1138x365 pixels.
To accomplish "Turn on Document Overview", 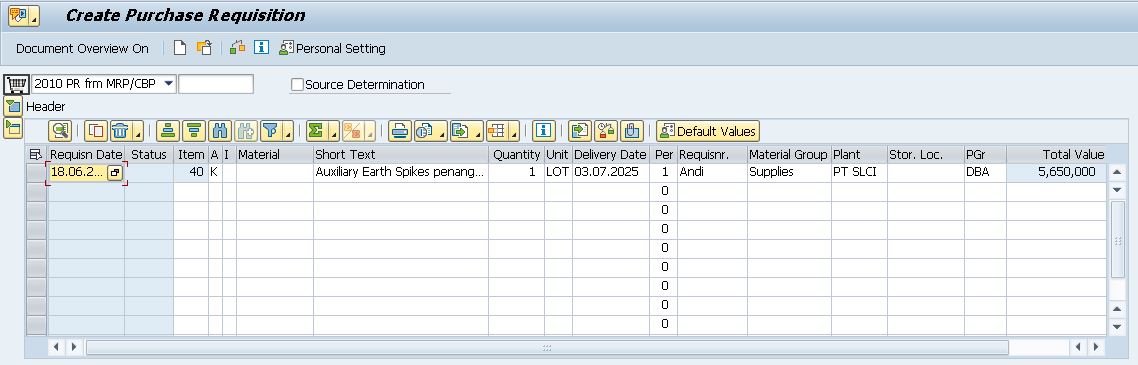I will pyautogui.click(x=82, y=49).
